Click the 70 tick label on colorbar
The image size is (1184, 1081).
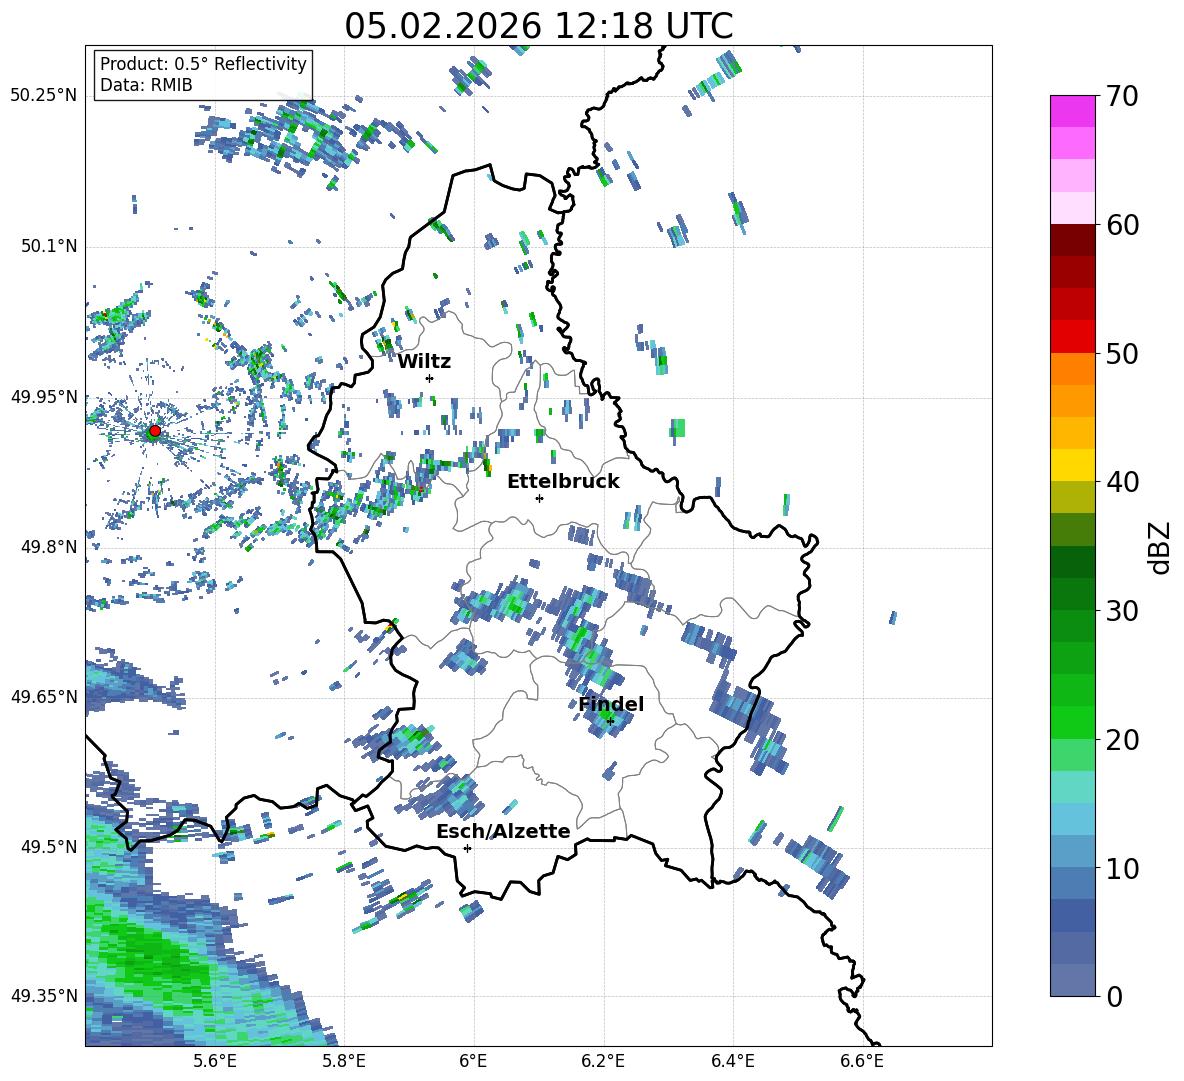pyautogui.click(x=1123, y=97)
